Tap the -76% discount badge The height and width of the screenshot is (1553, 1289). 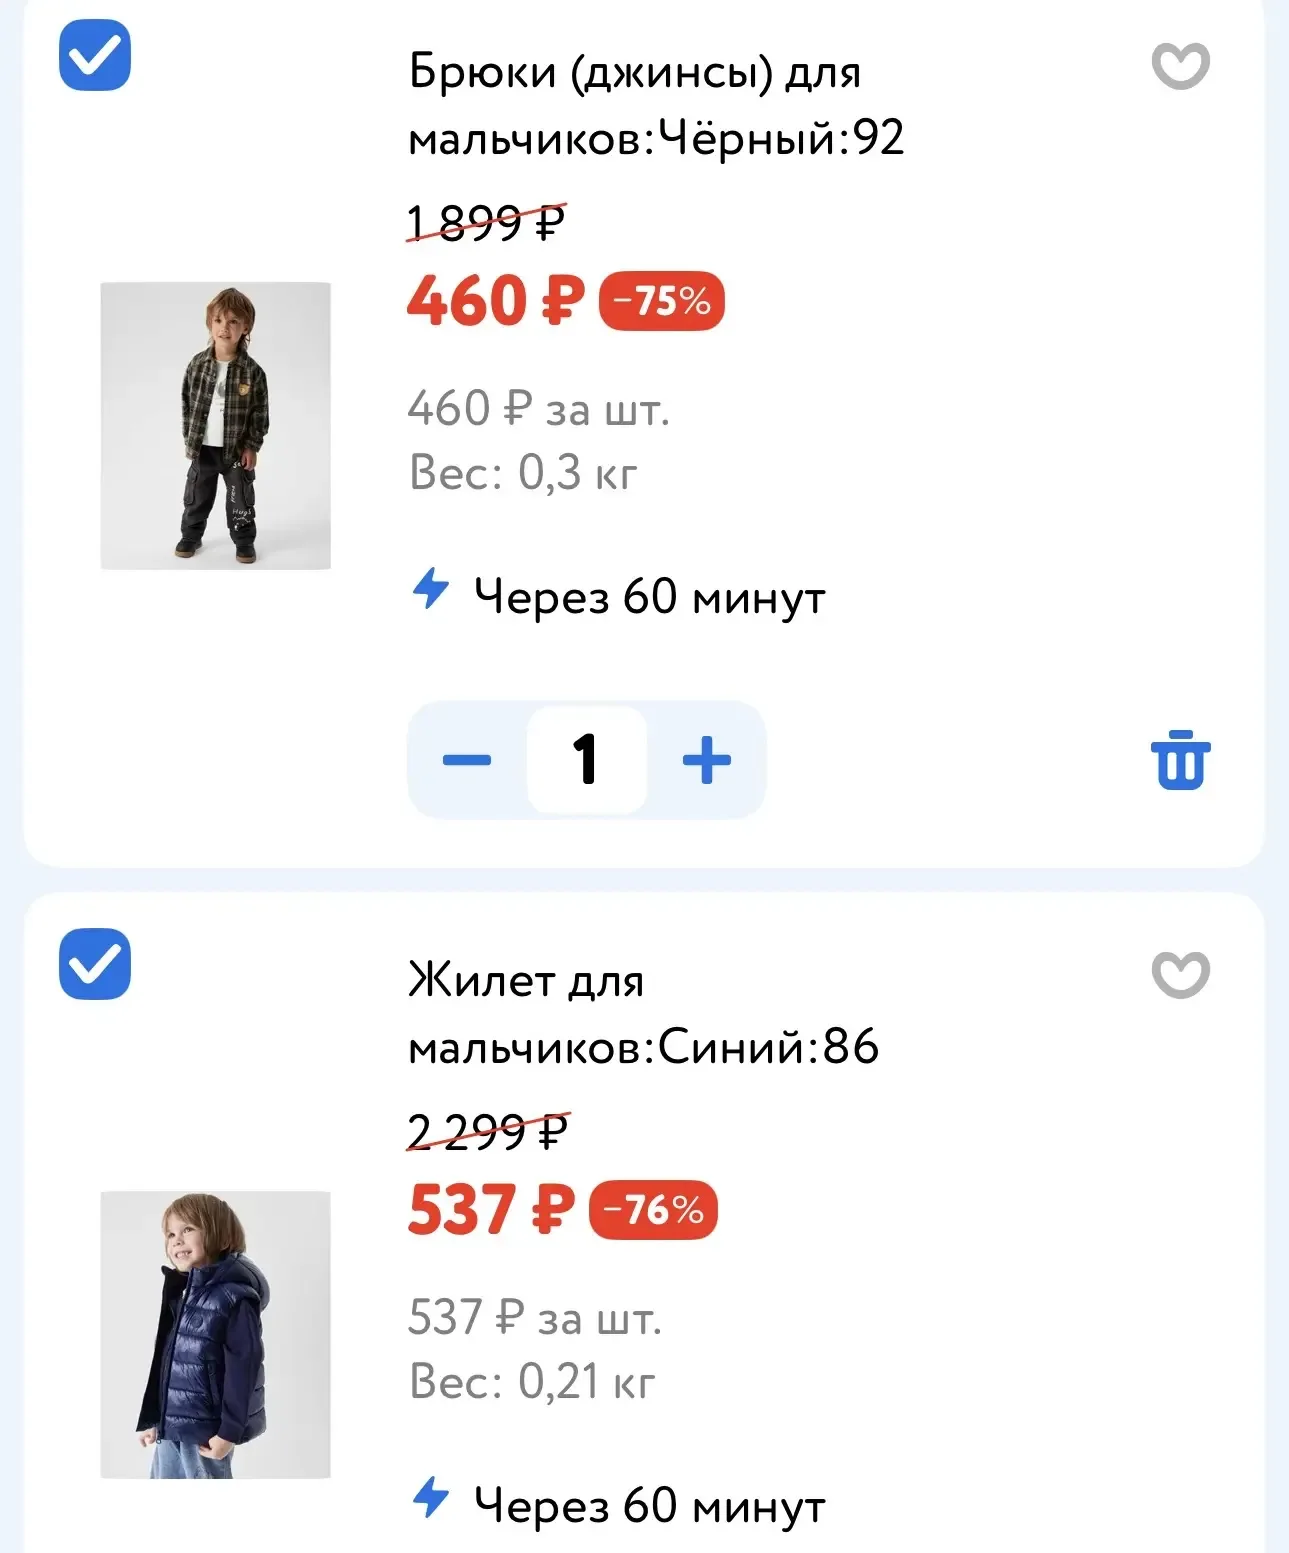click(654, 1210)
